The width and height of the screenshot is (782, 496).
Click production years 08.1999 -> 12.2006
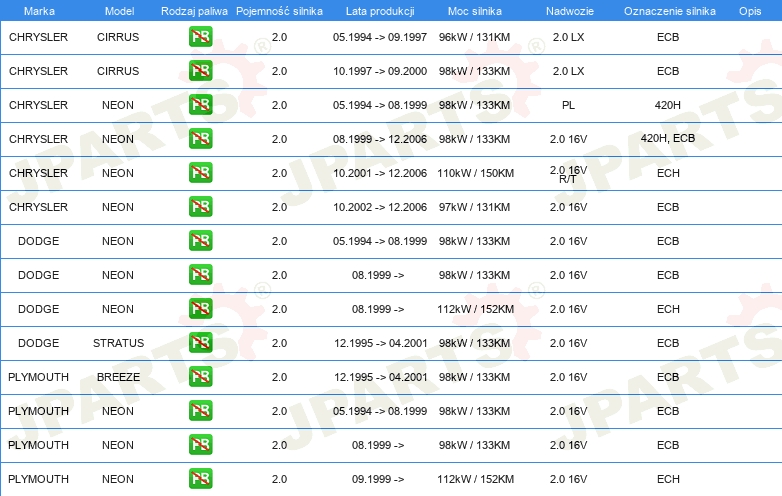tap(380, 139)
